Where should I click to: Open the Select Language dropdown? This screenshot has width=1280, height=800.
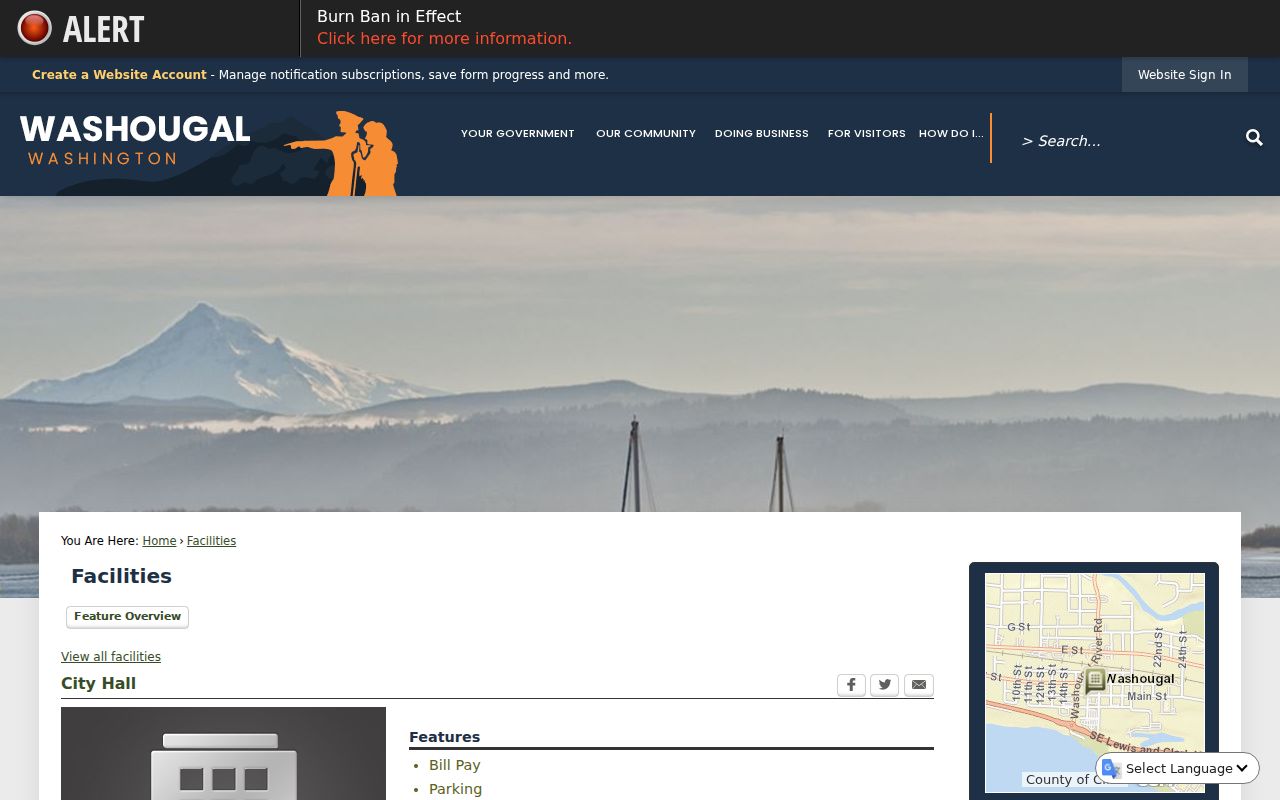pyautogui.click(x=1176, y=768)
